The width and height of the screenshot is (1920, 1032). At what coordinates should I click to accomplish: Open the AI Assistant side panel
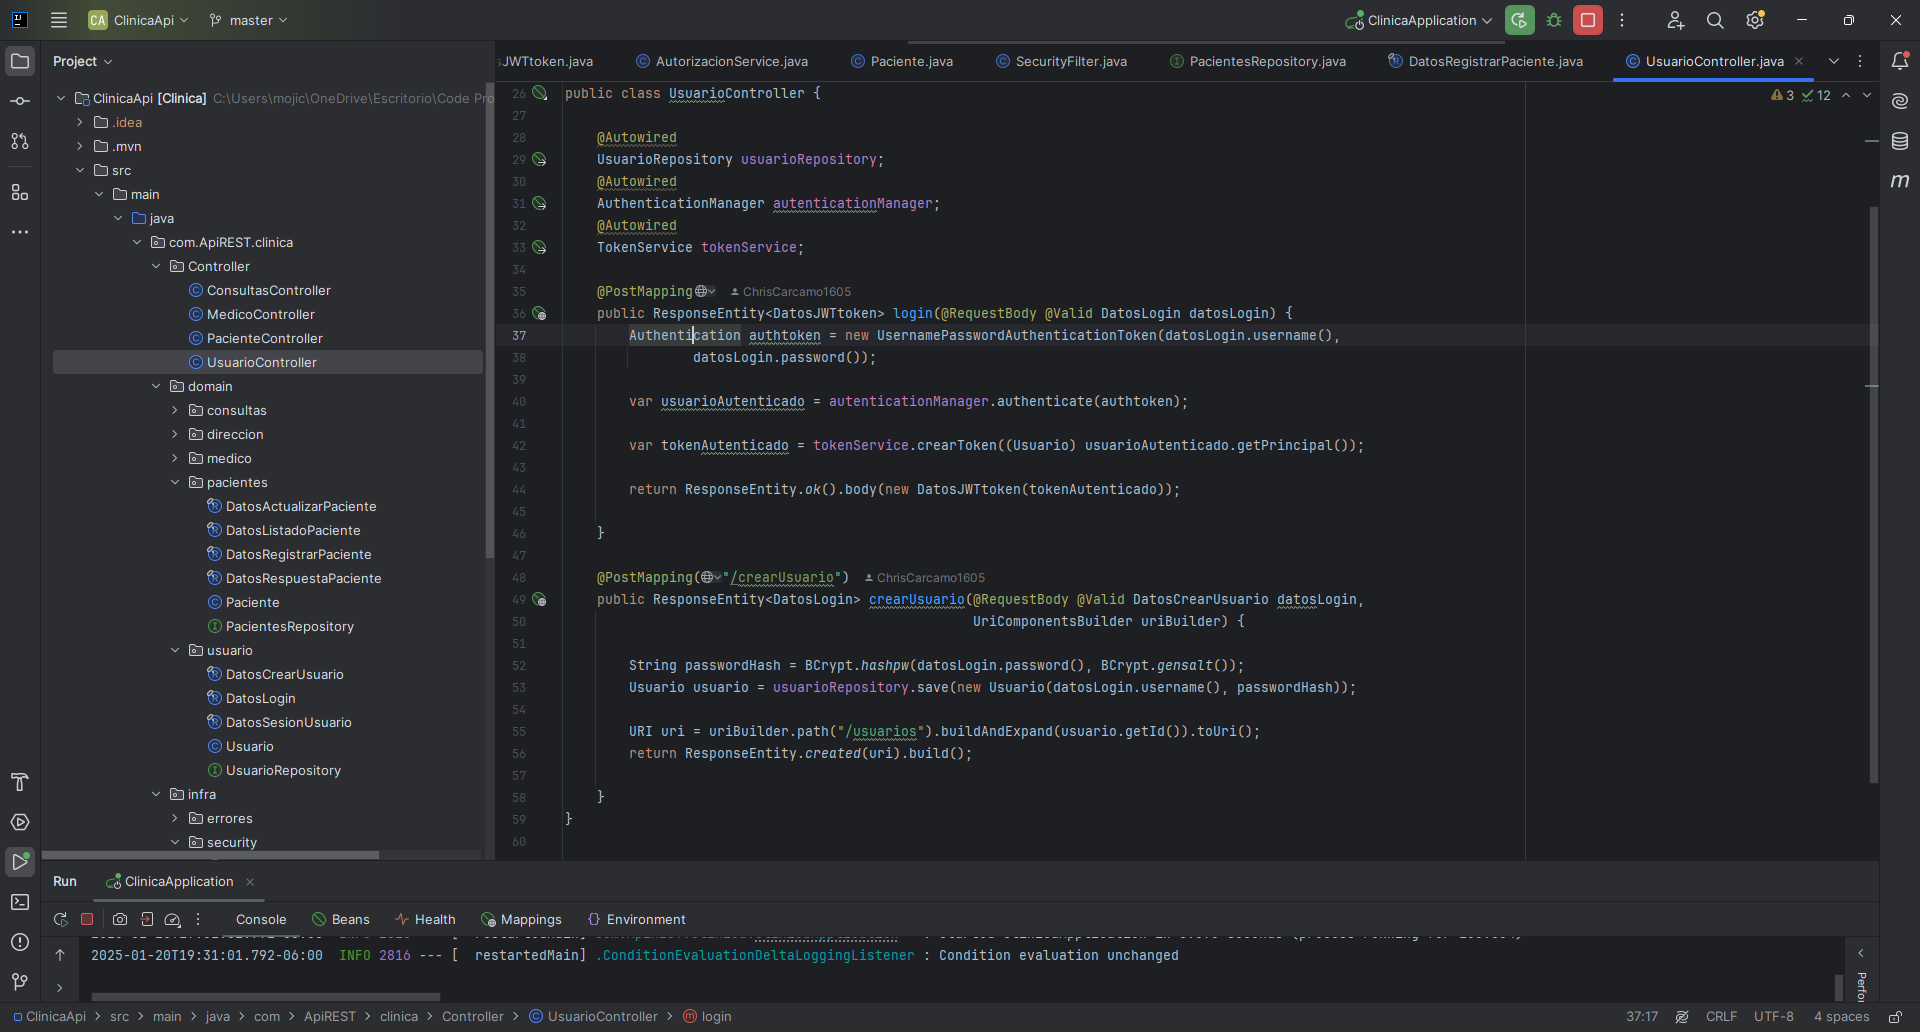(1900, 101)
